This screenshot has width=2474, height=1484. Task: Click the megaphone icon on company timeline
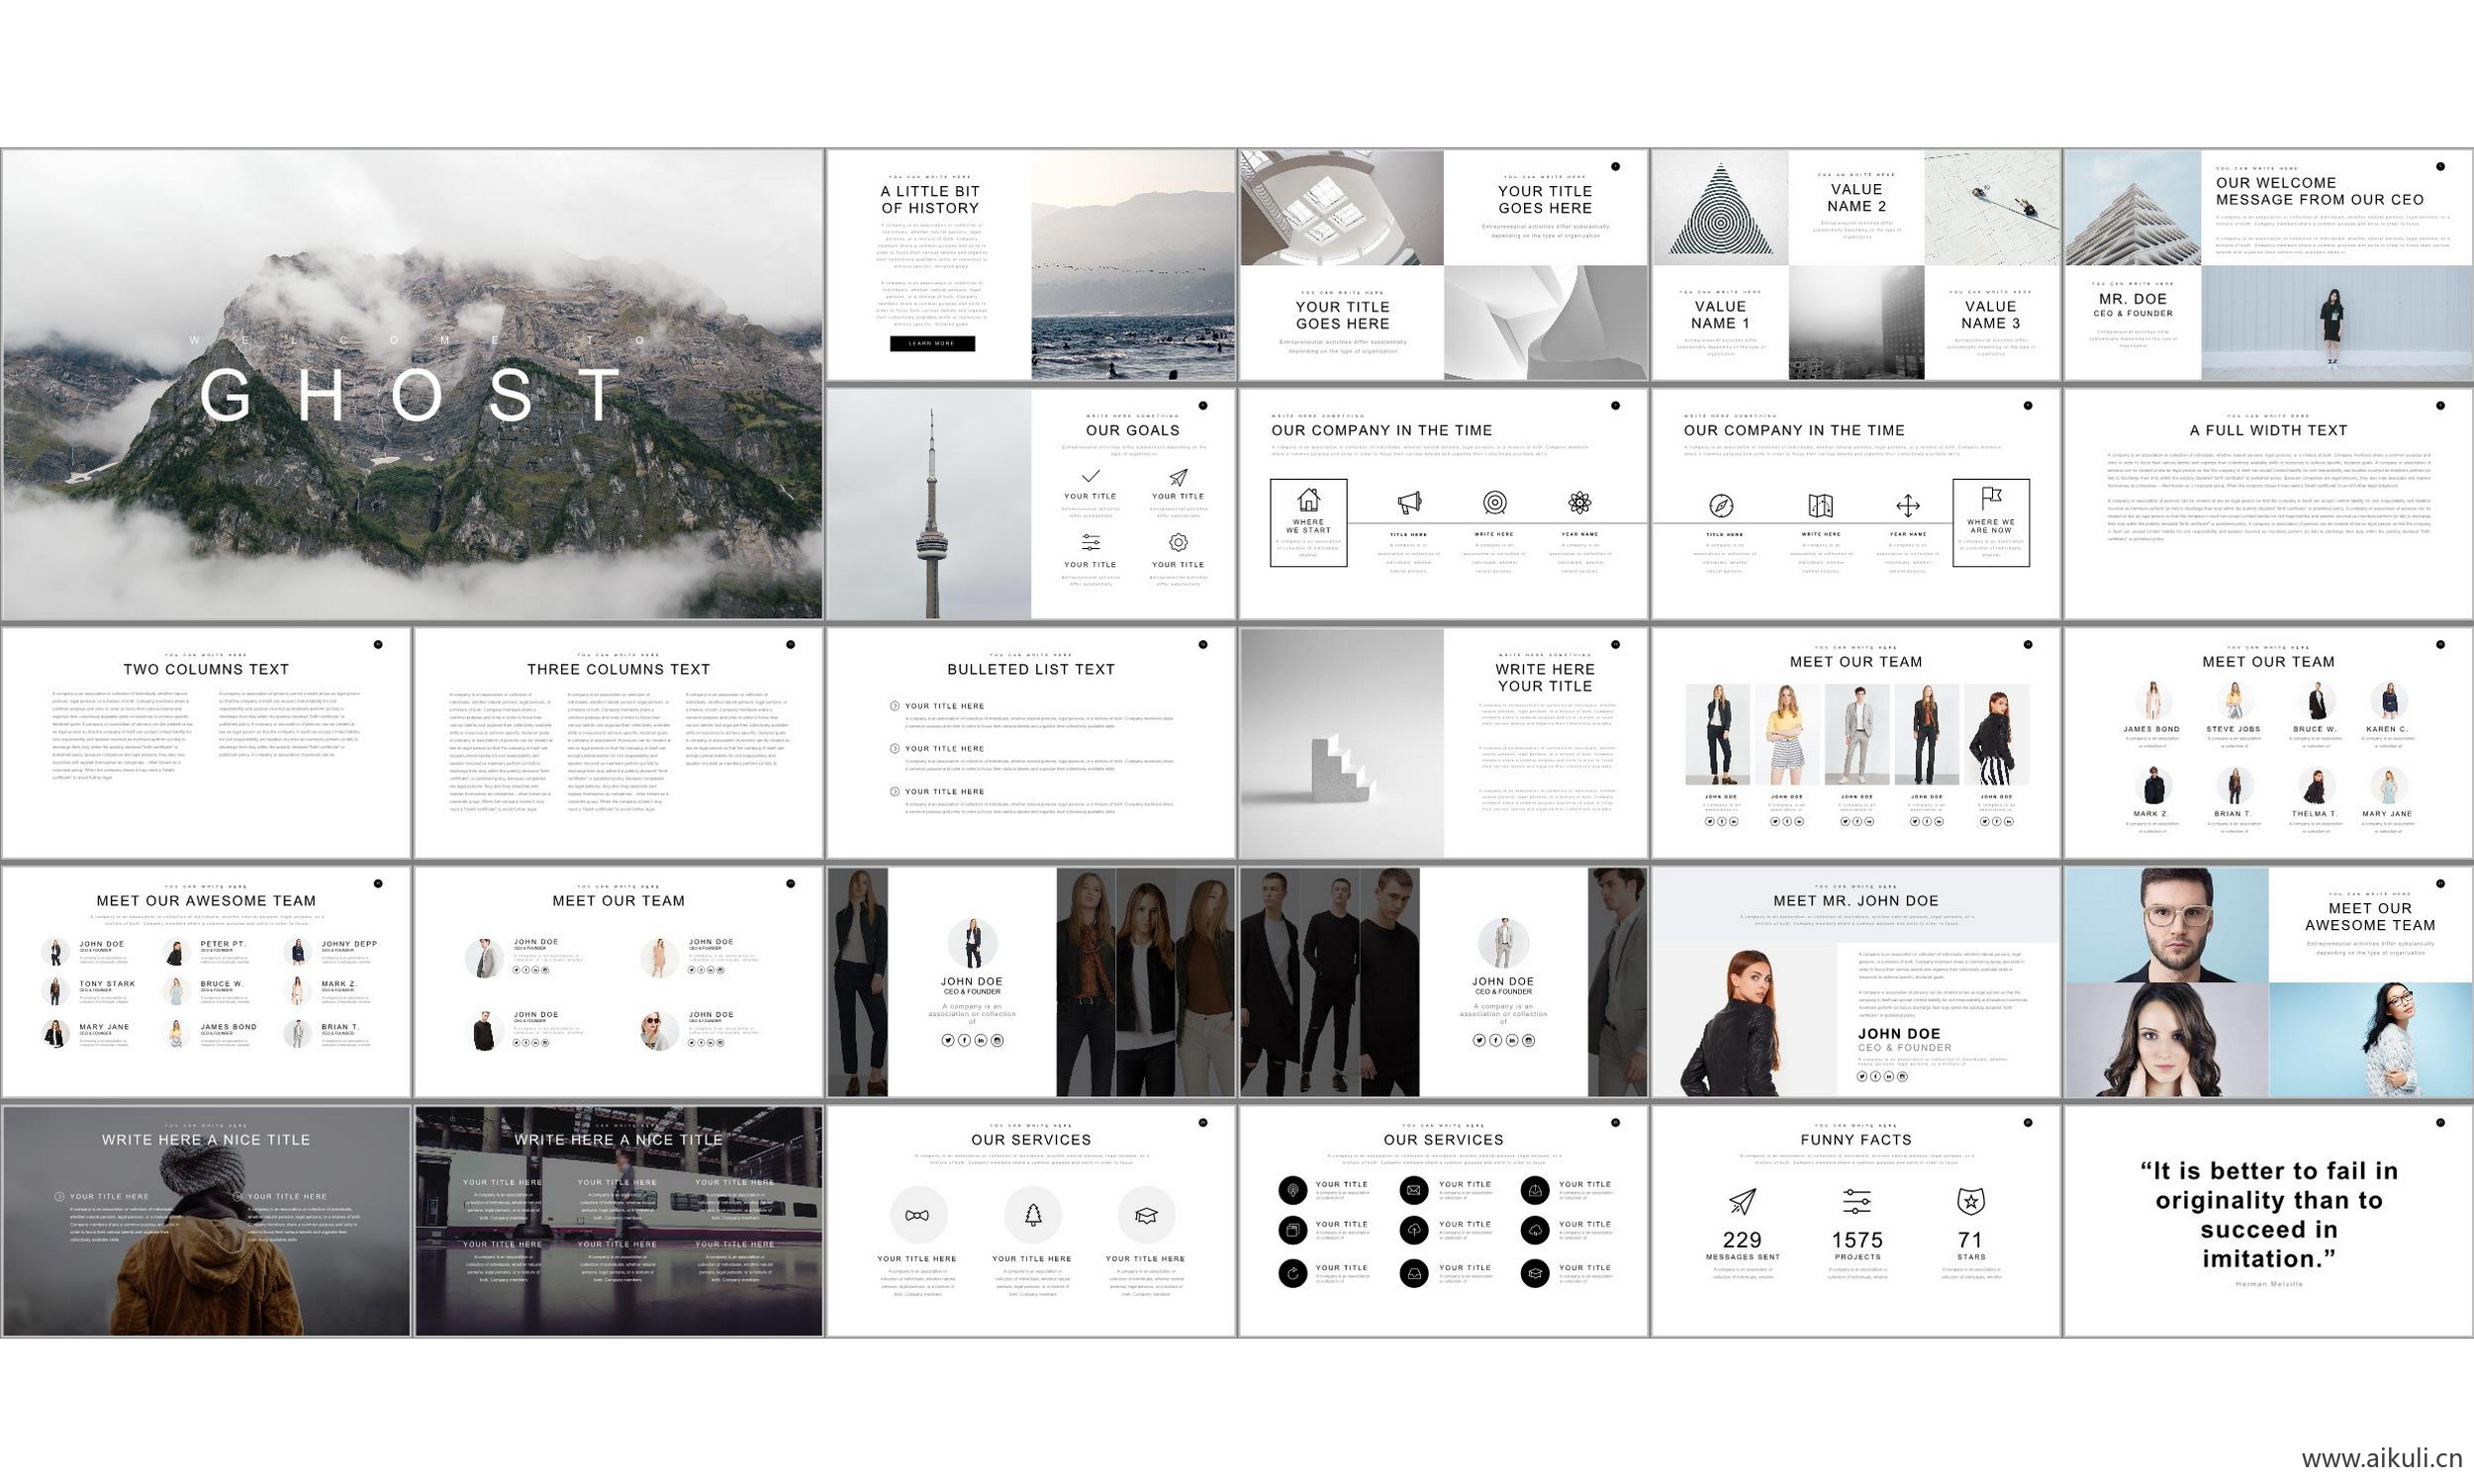tap(1409, 503)
